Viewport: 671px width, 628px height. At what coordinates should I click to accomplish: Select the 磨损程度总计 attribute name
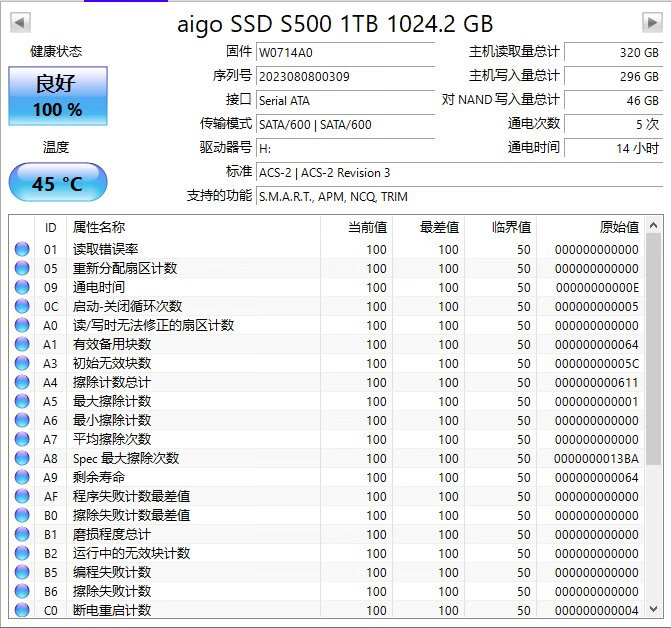(112, 534)
